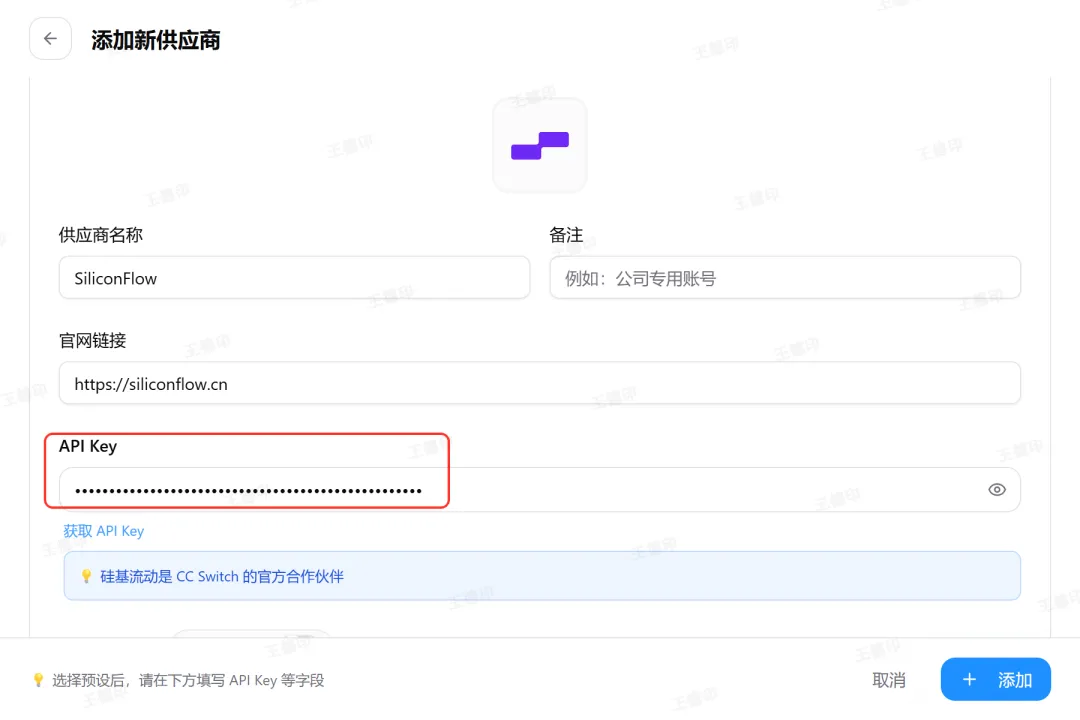Click the 添加新供应商 page title
The image size is (1080, 720).
156,40
